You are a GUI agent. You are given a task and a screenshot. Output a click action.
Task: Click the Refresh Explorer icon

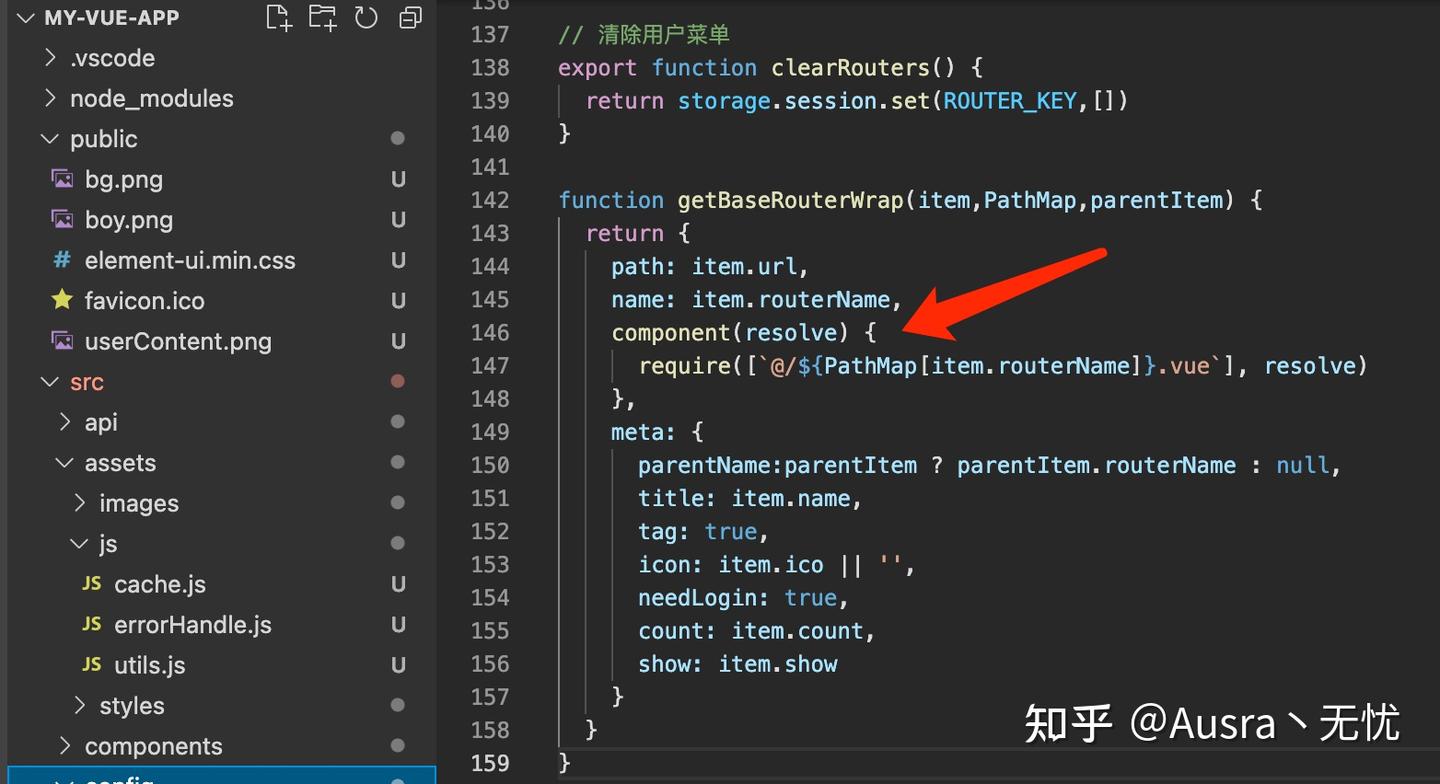pos(366,17)
